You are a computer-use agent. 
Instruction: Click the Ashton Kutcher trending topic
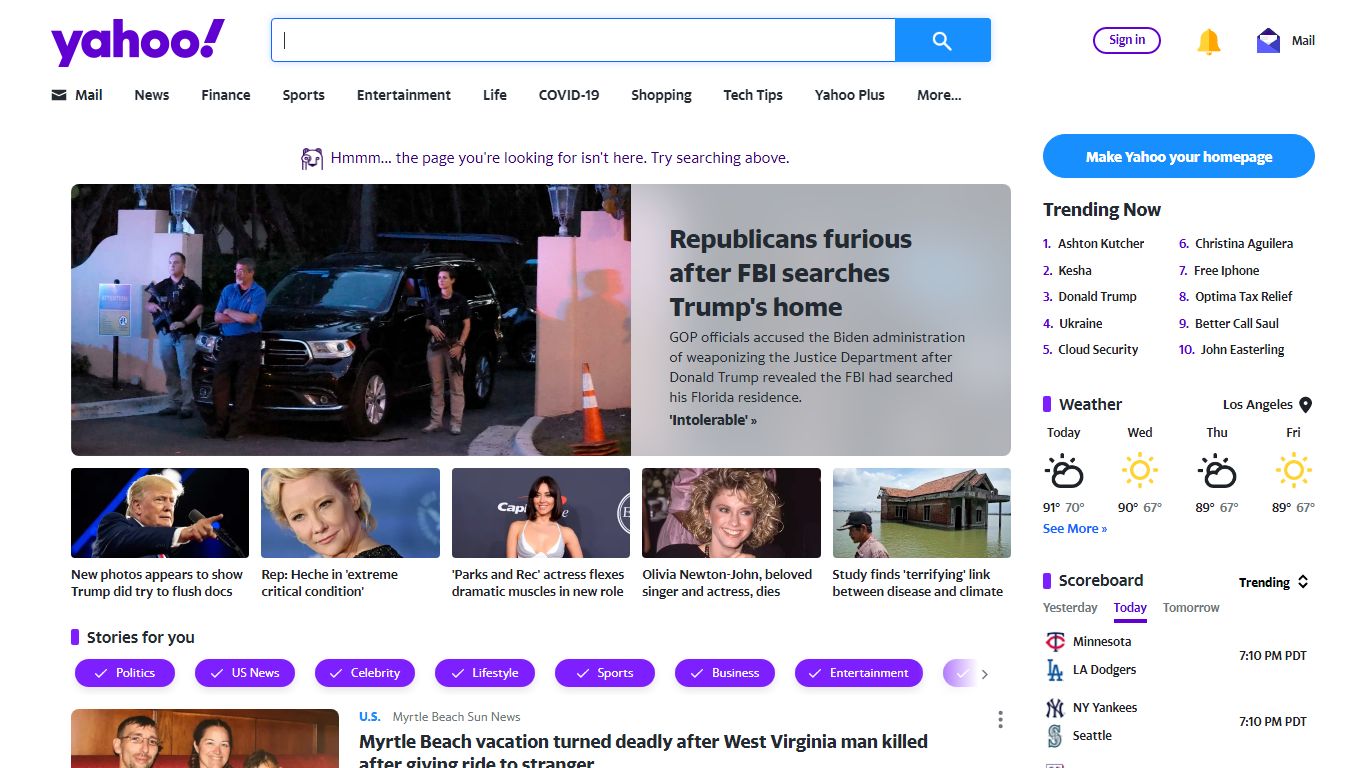(1101, 243)
